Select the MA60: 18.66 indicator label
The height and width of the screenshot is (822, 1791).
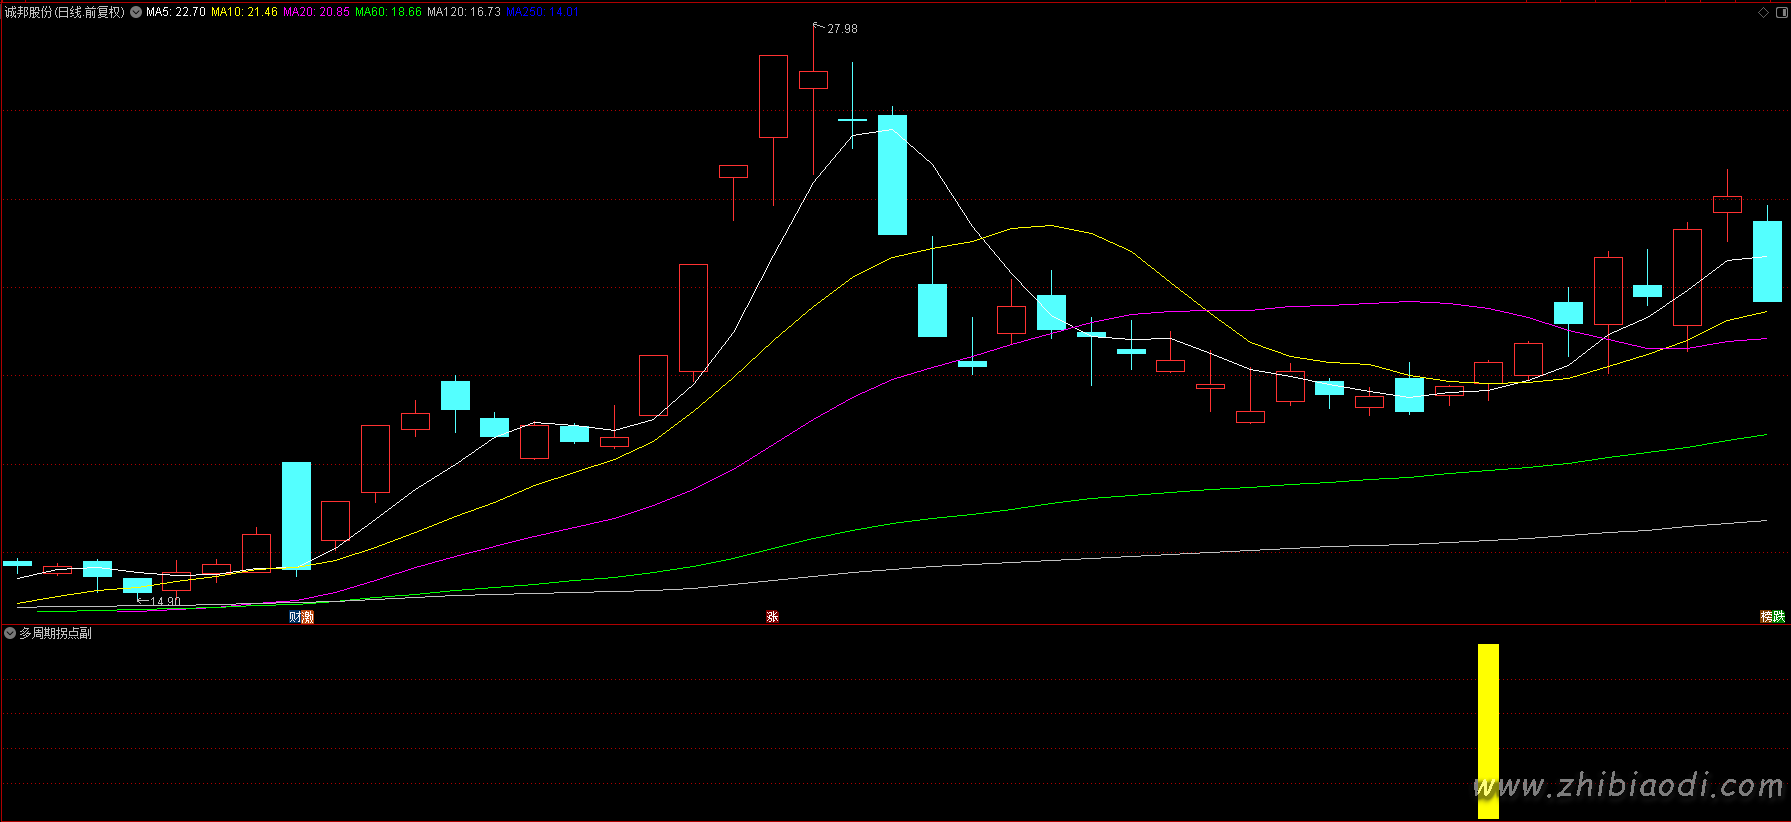pyautogui.click(x=388, y=12)
